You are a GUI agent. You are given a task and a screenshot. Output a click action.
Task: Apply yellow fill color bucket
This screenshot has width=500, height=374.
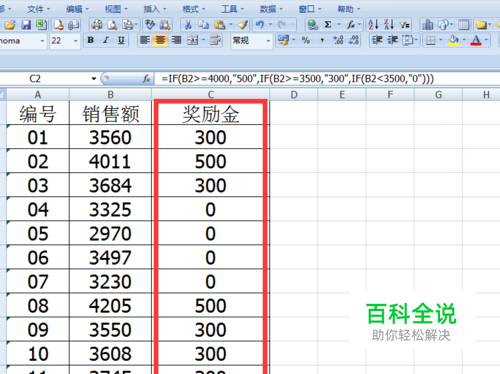click(453, 41)
